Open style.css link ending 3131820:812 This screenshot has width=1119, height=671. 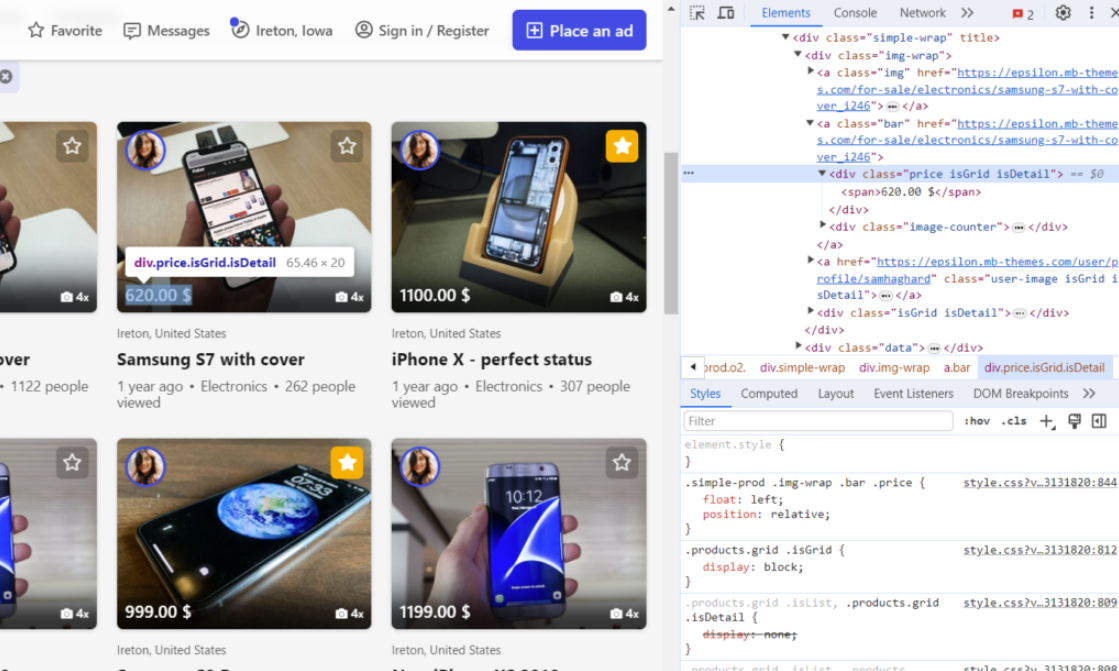click(x=1040, y=550)
